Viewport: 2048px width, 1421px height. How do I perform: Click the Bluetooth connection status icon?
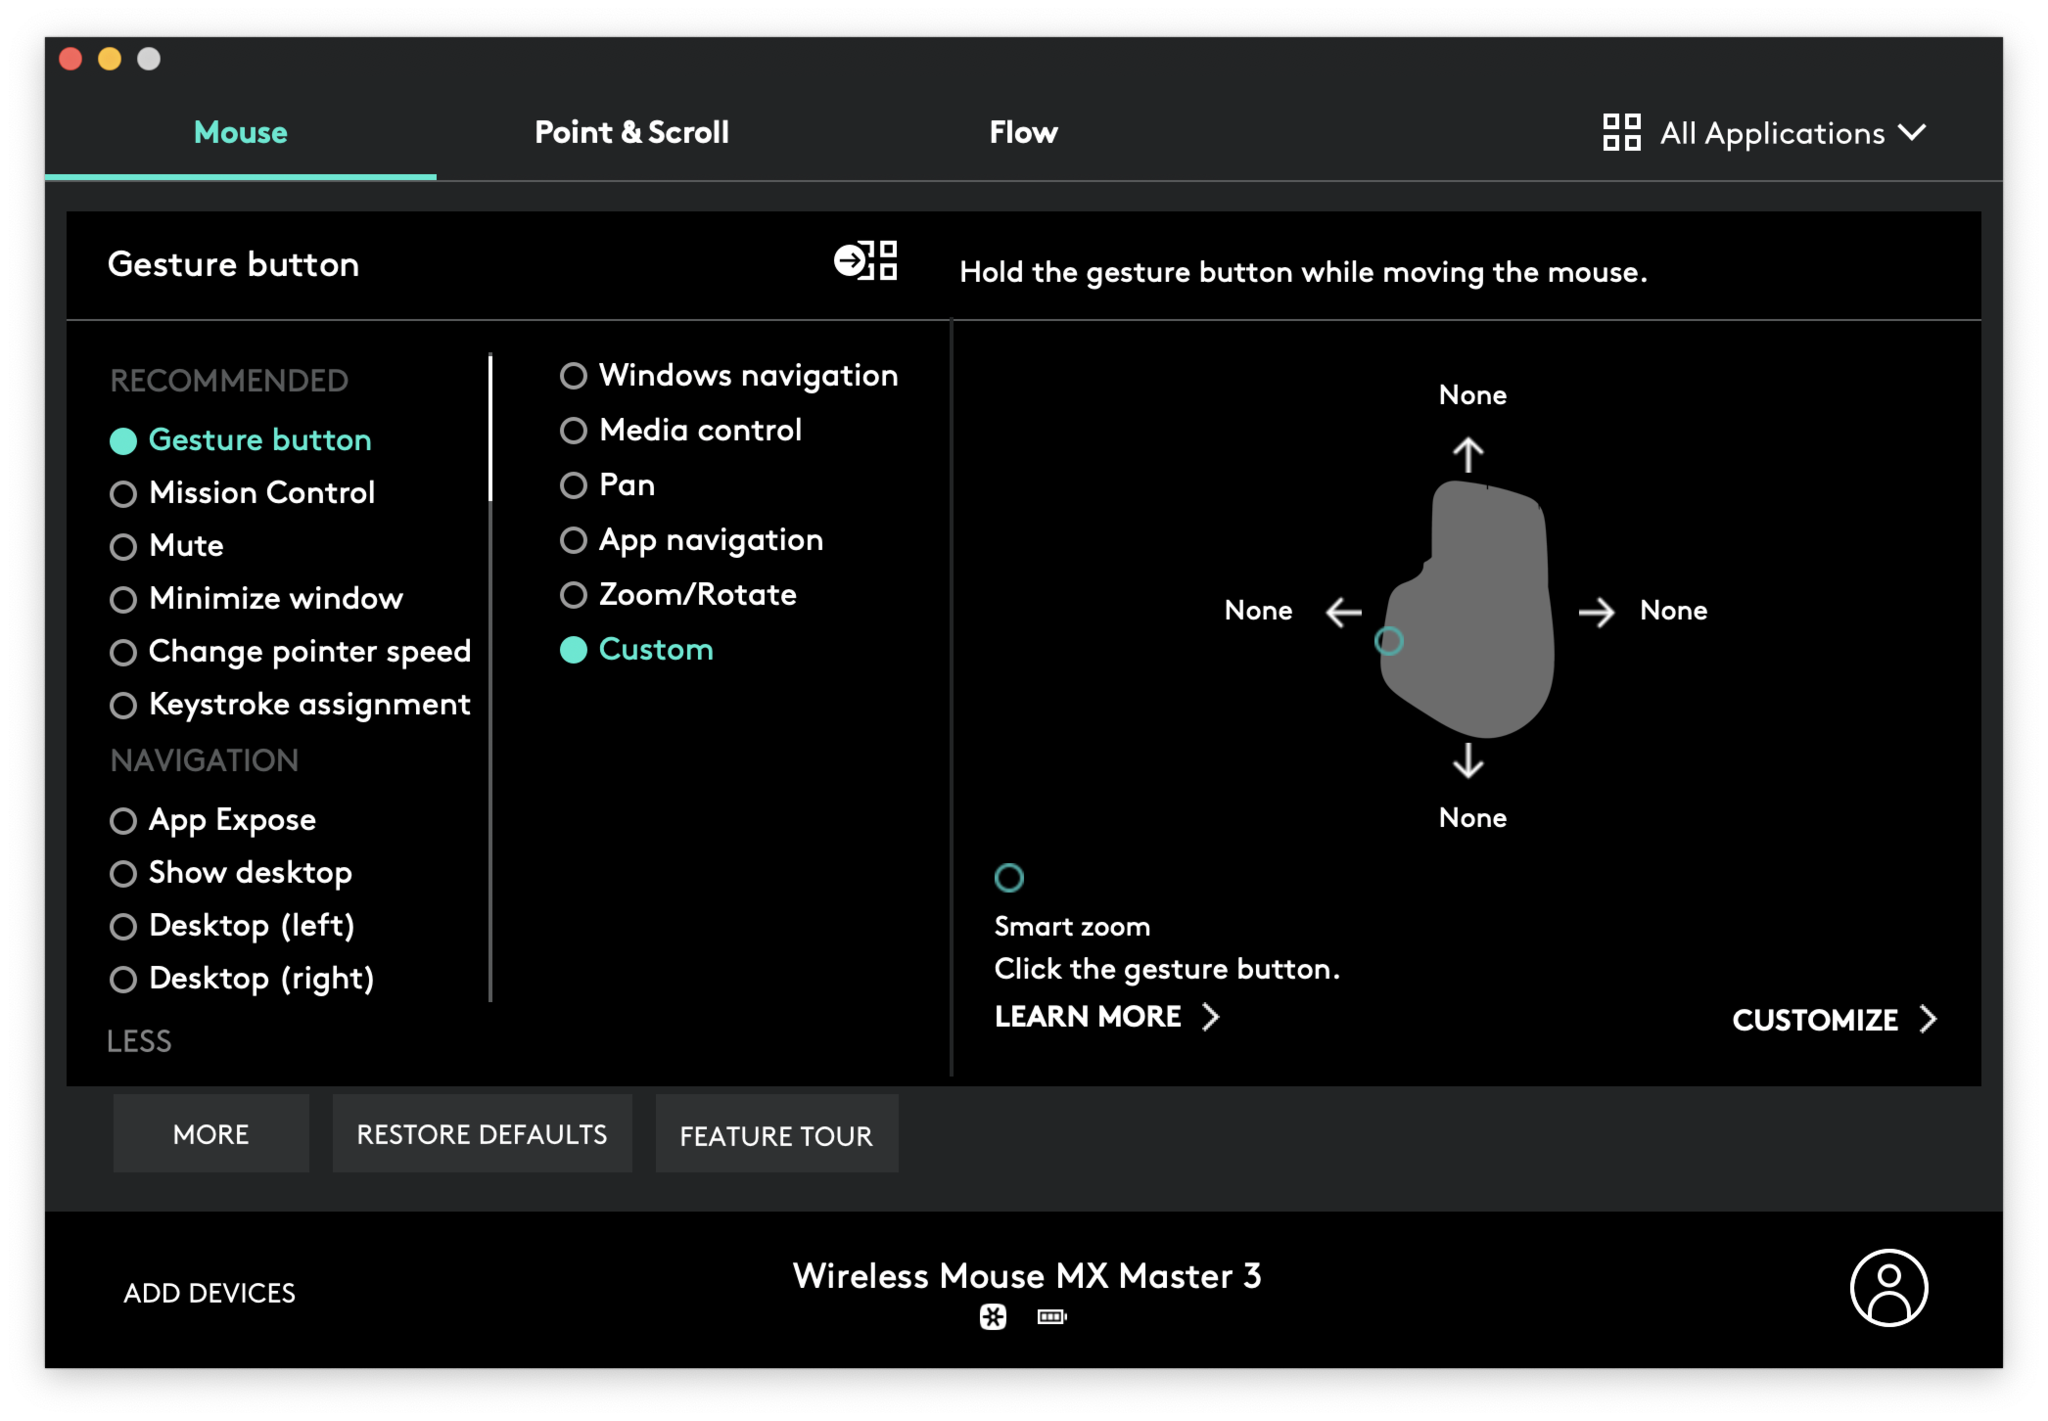coord(993,1316)
